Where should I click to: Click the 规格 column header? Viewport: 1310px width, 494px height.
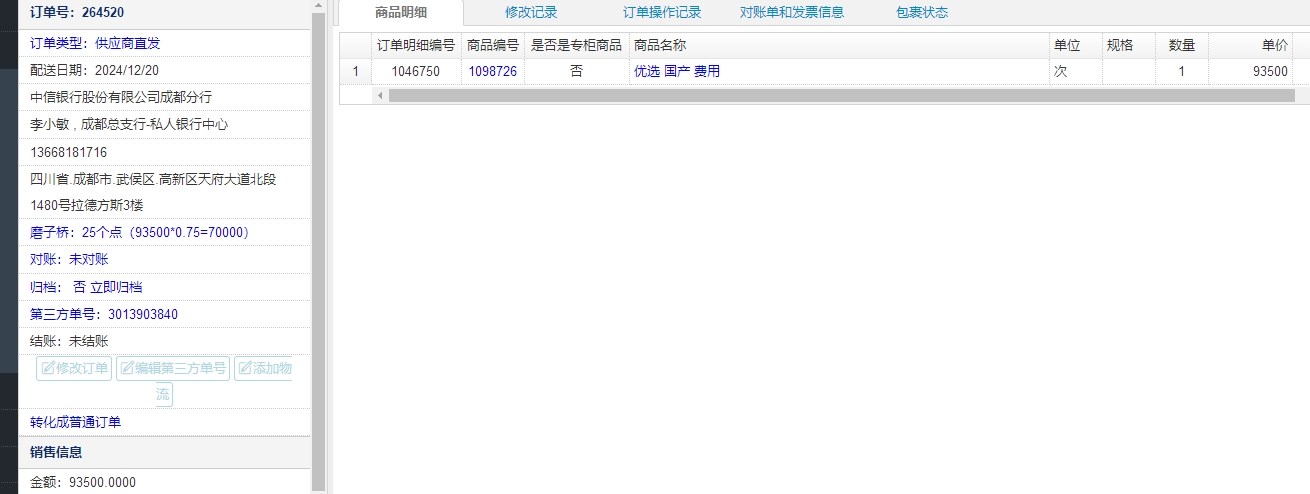pos(1129,46)
